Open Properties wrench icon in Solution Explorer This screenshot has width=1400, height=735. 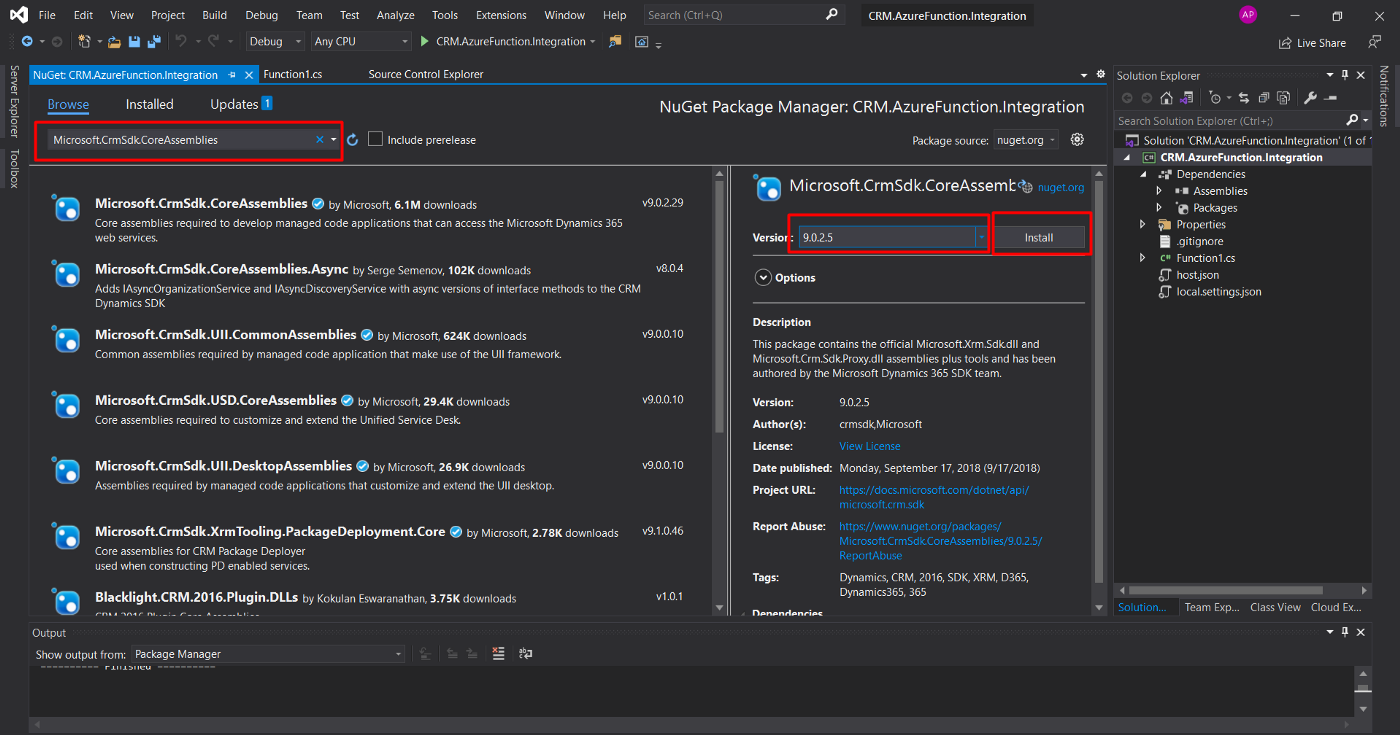(1310, 98)
